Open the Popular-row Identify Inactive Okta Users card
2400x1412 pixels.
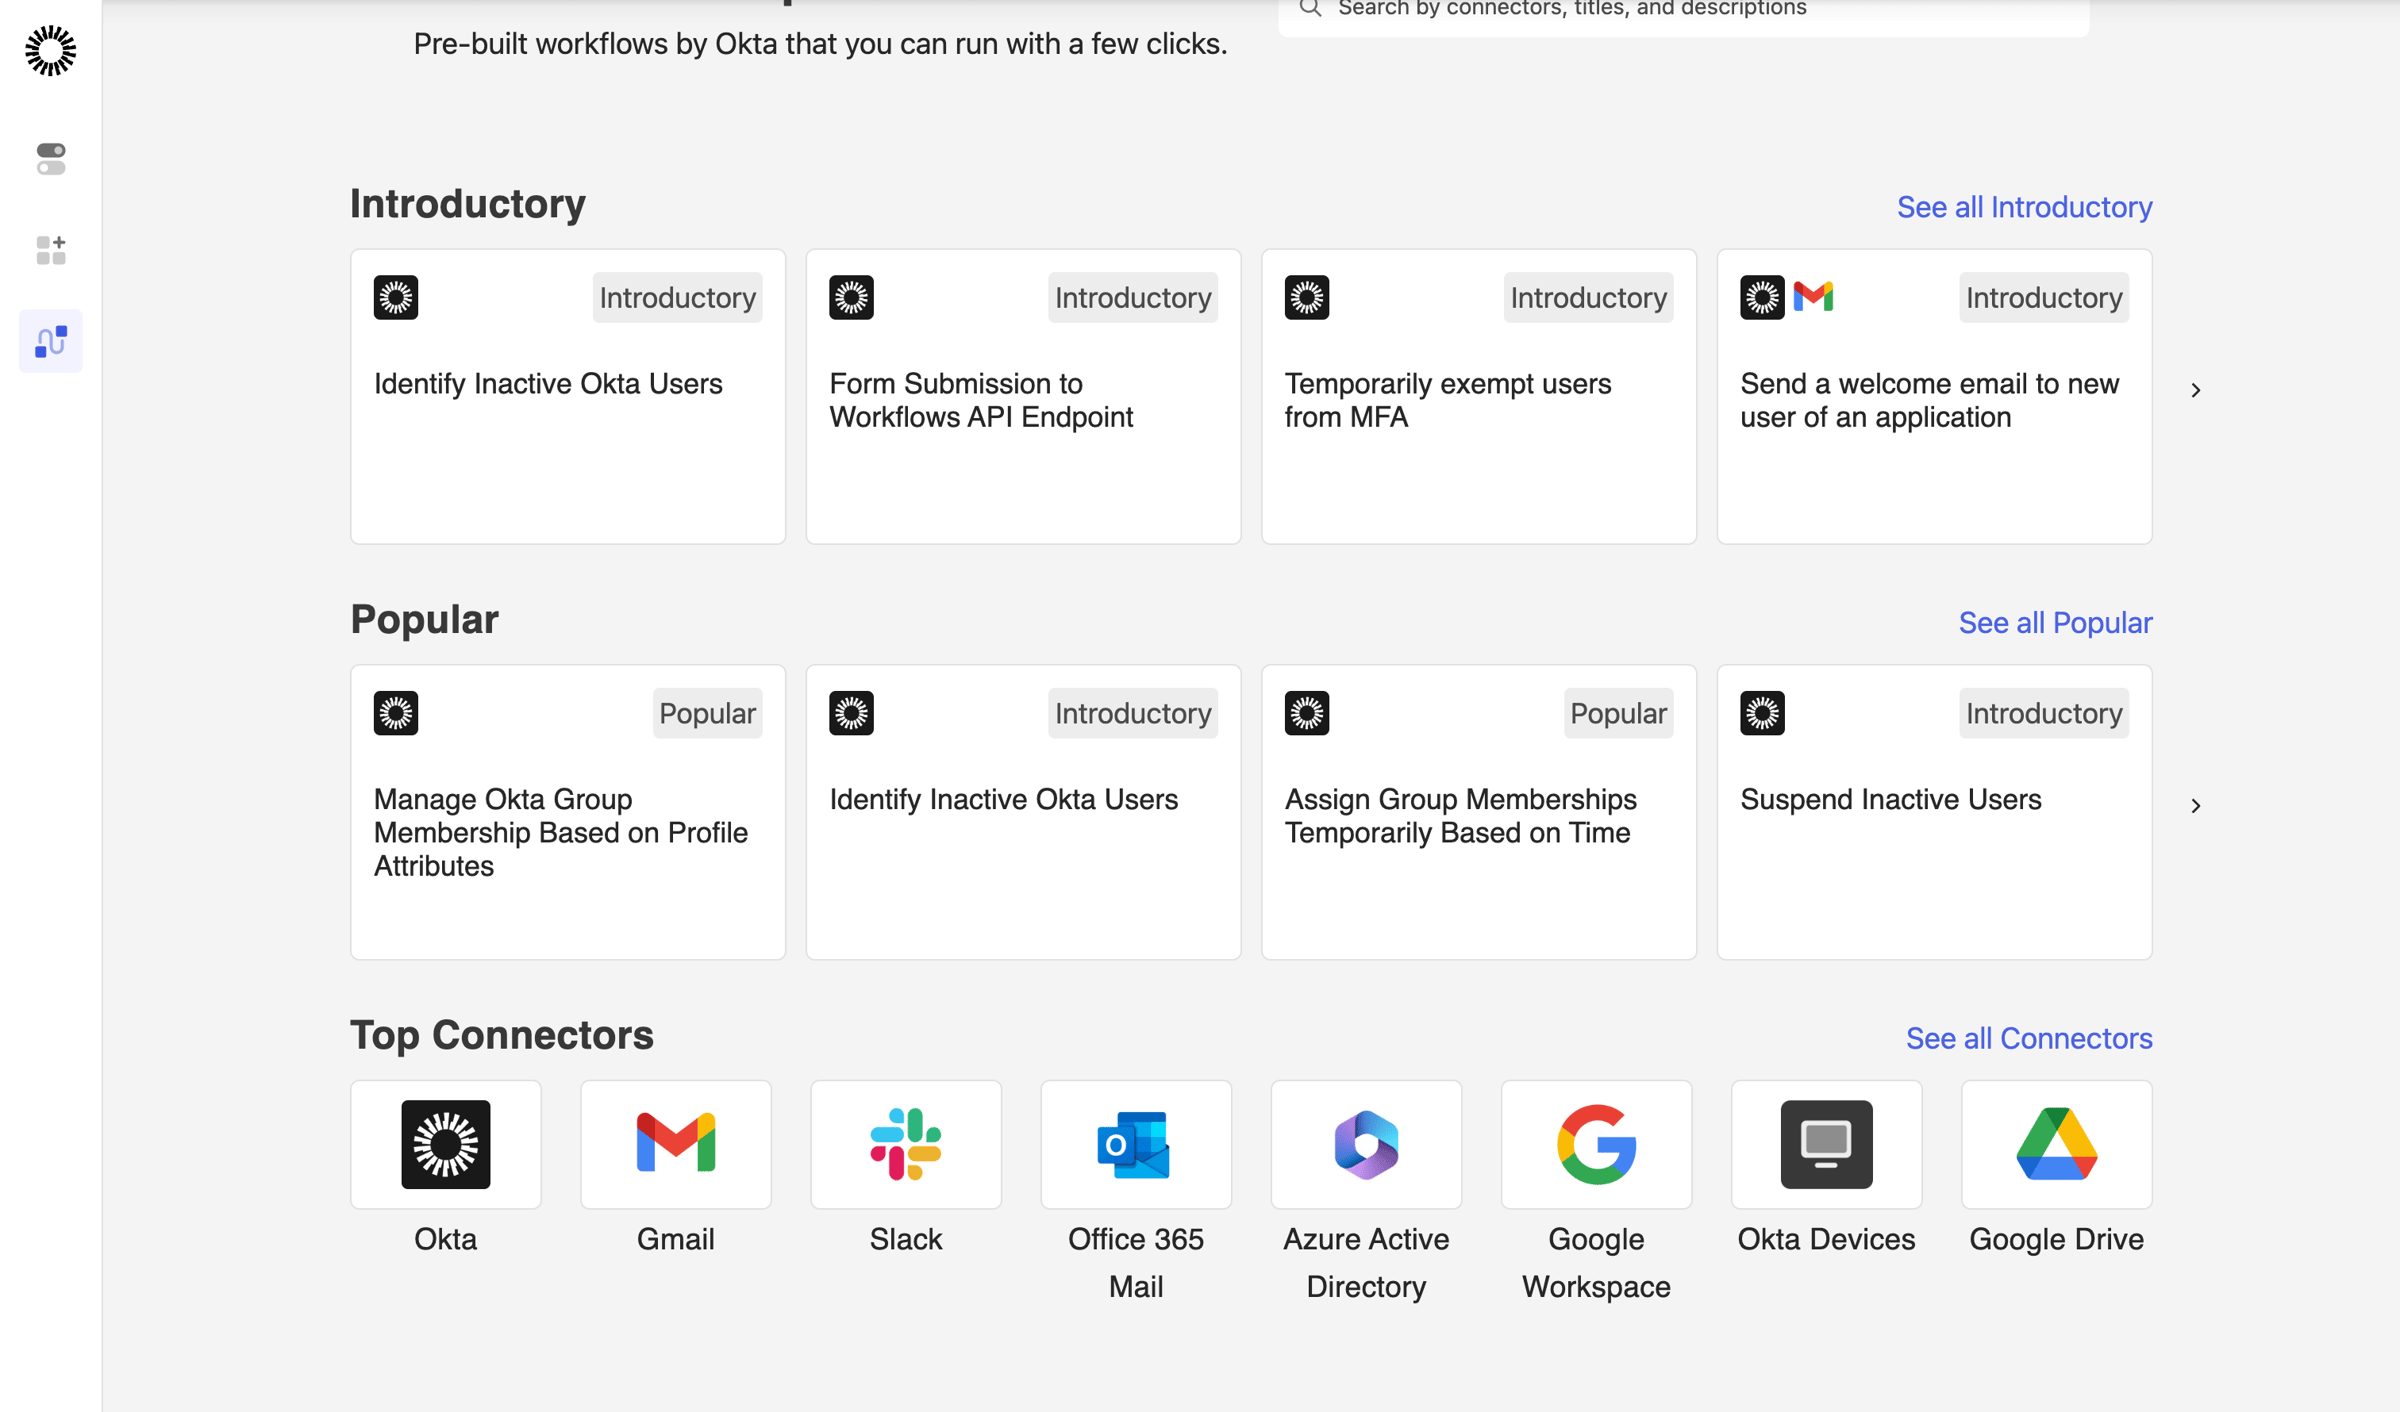(1023, 813)
